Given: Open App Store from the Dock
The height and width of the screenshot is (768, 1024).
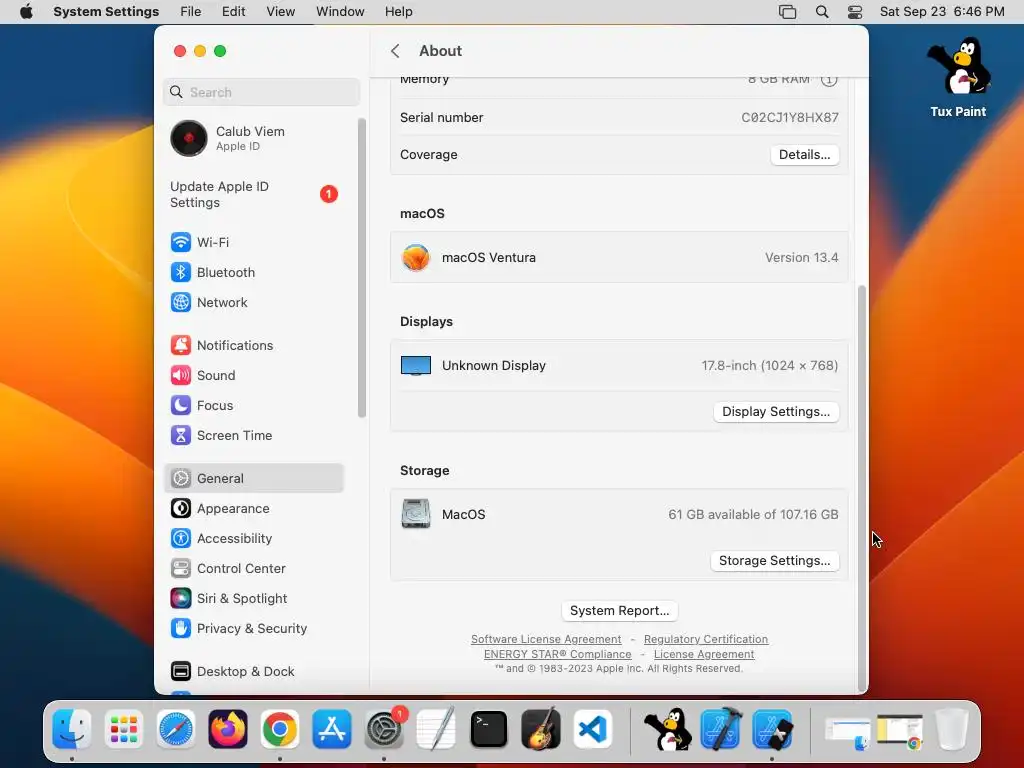Looking at the screenshot, I should (332, 729).
